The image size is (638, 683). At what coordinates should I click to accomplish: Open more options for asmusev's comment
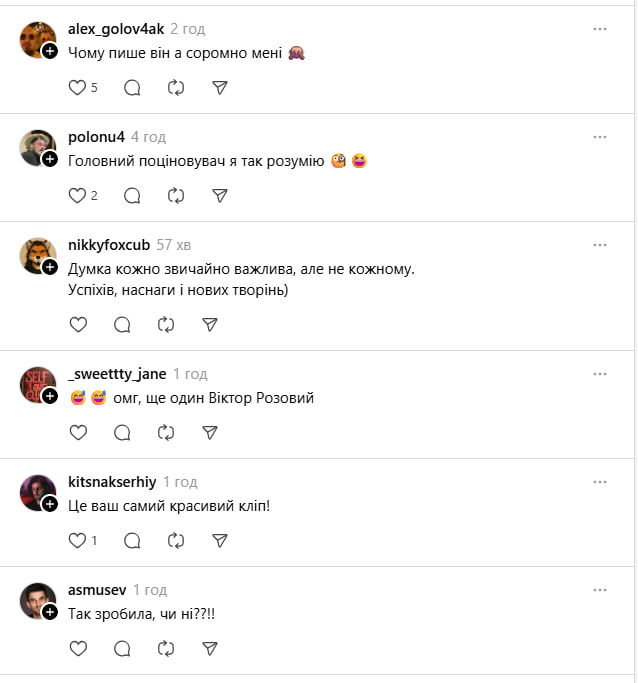coord(600,589)
